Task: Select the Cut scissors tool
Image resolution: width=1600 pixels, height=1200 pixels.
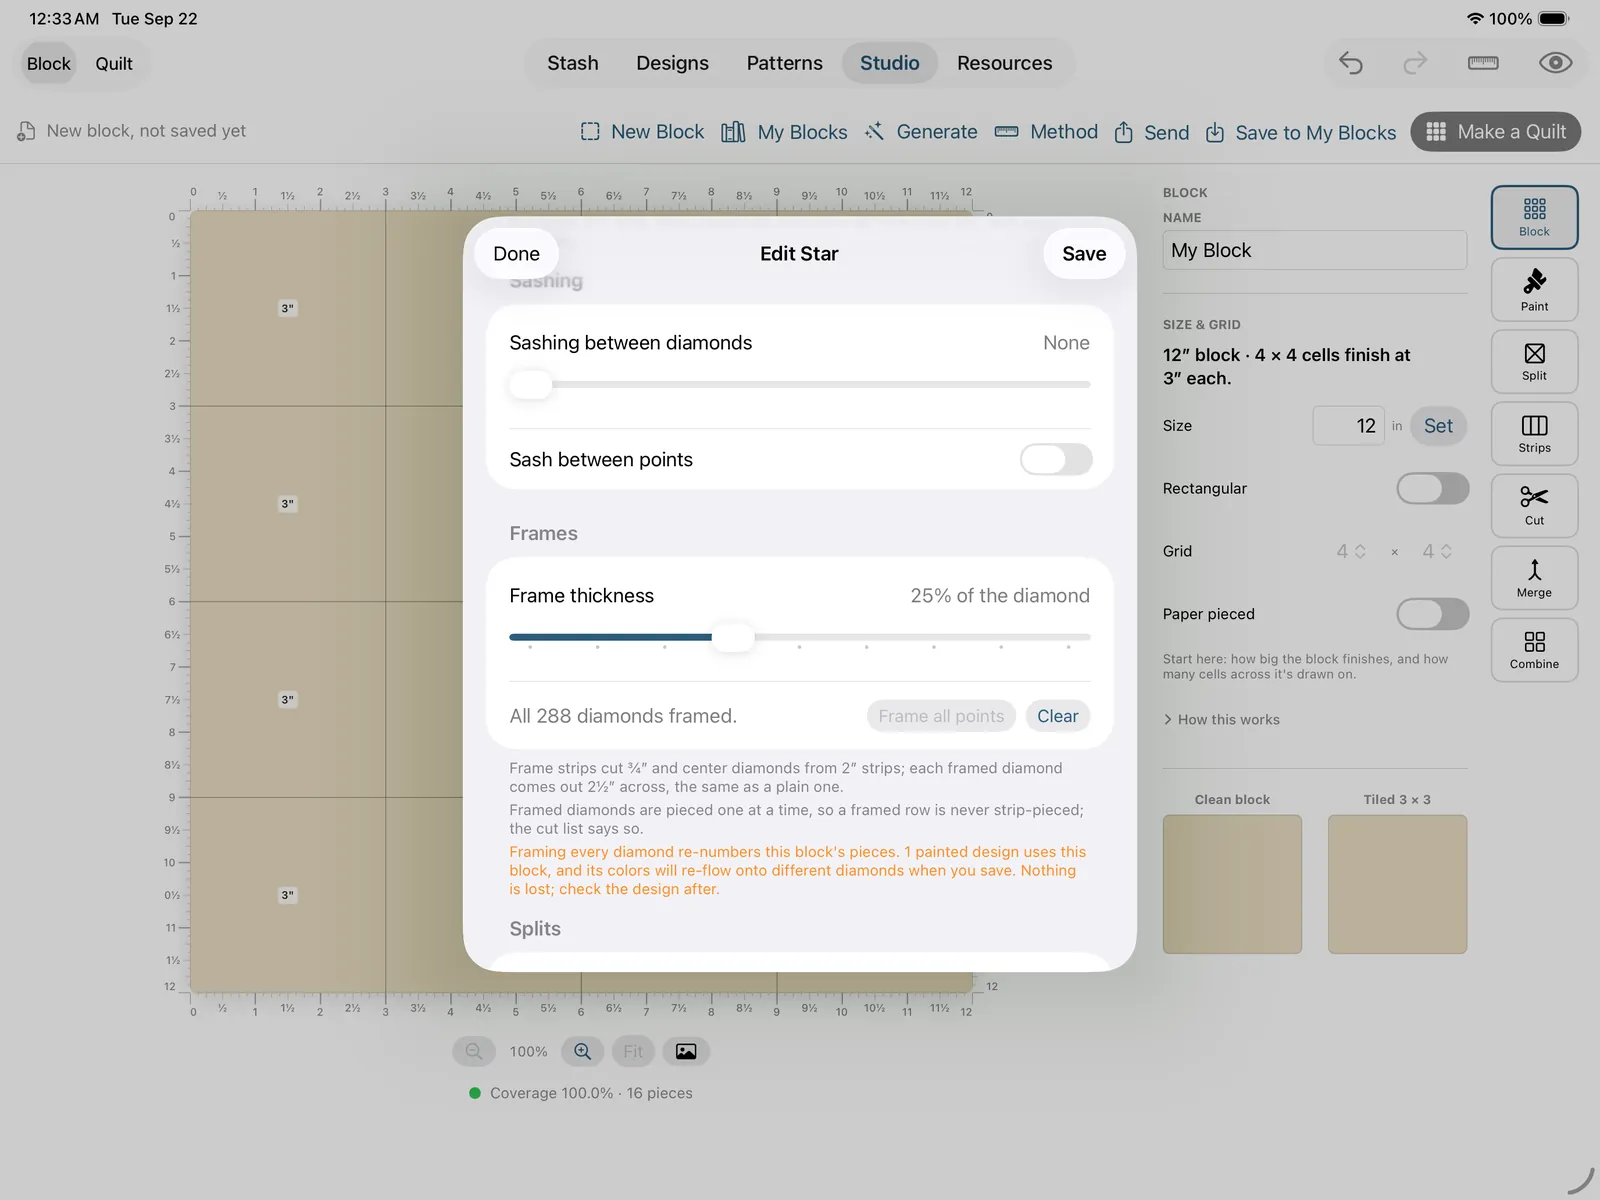Action: click(x=1534, y=506)
